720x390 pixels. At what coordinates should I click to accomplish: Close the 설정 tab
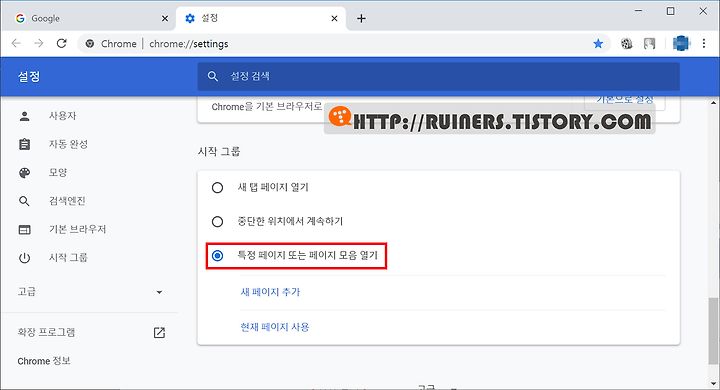[x=334, y=18]
